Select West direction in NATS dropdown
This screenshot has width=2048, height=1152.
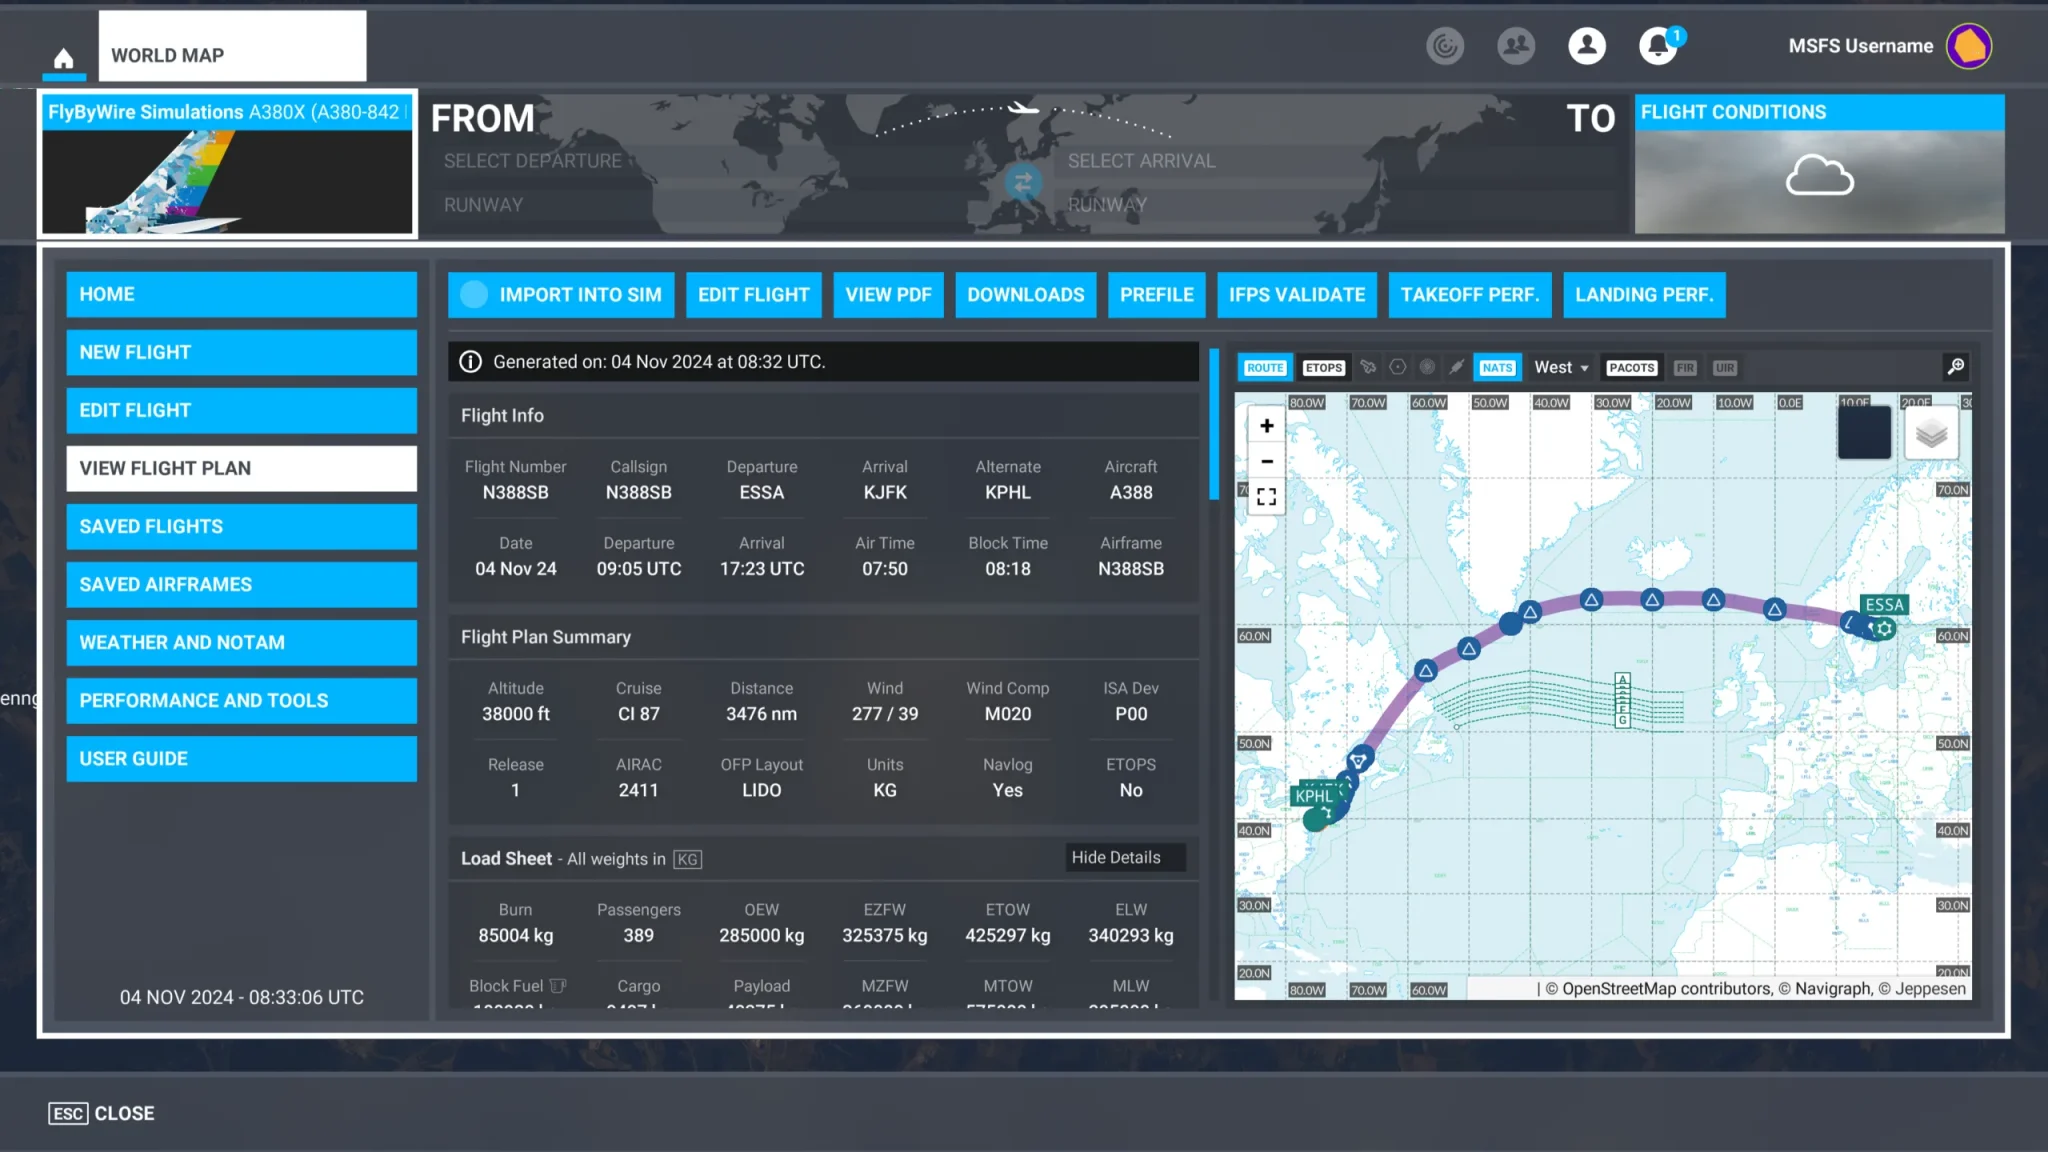pyautogui.click(x=1560, y=367)
